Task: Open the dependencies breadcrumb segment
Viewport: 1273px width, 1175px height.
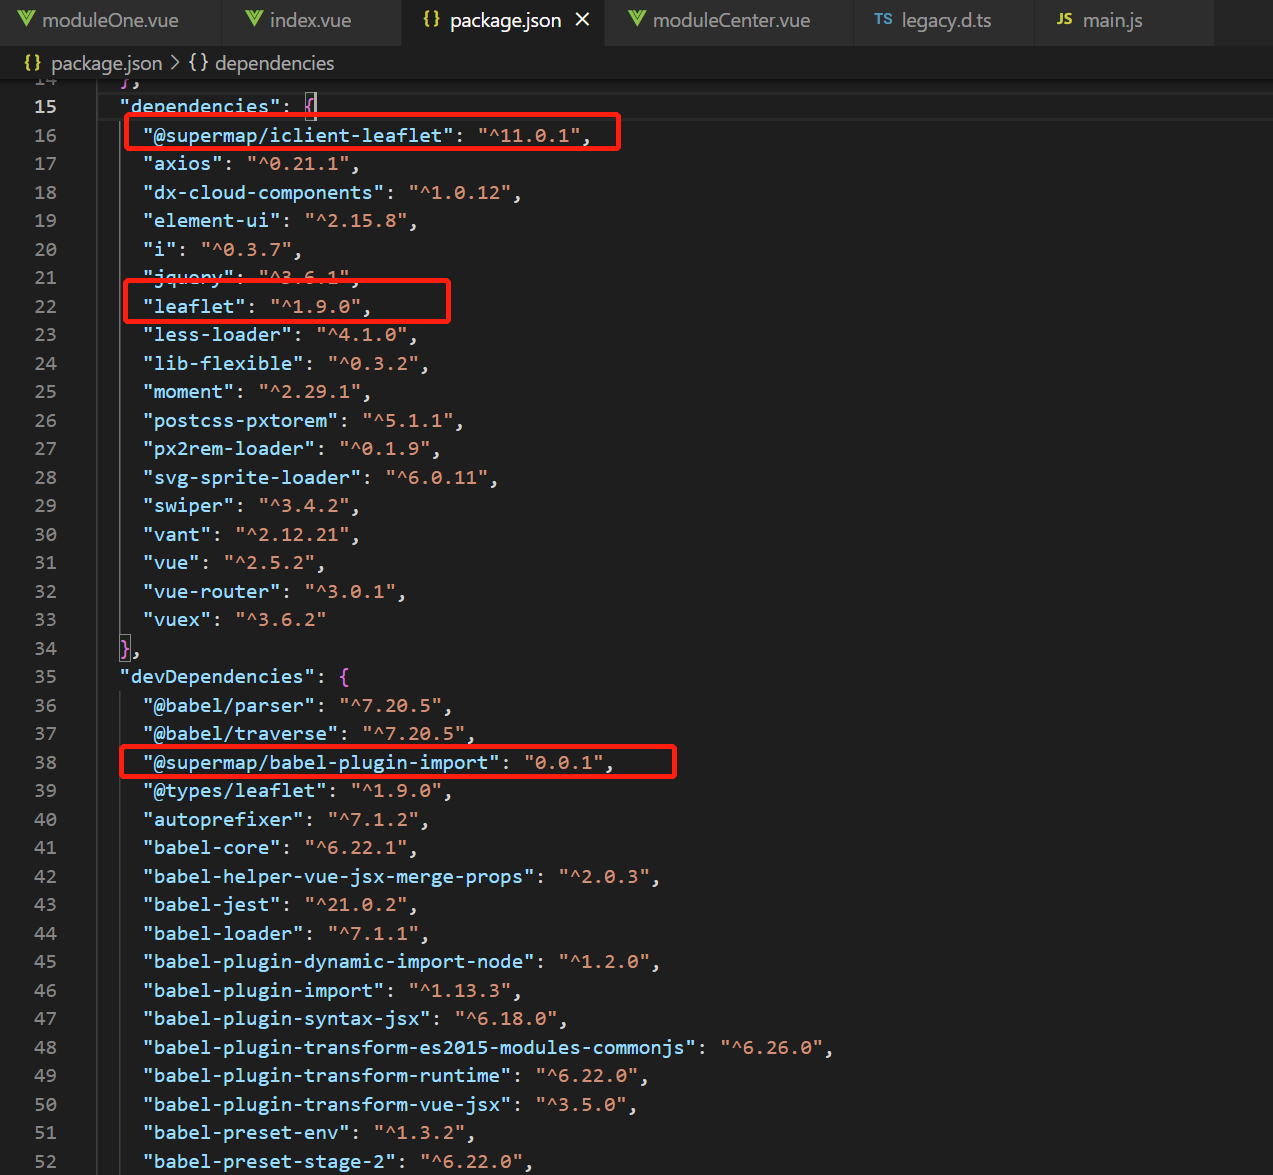Action: 274,63
